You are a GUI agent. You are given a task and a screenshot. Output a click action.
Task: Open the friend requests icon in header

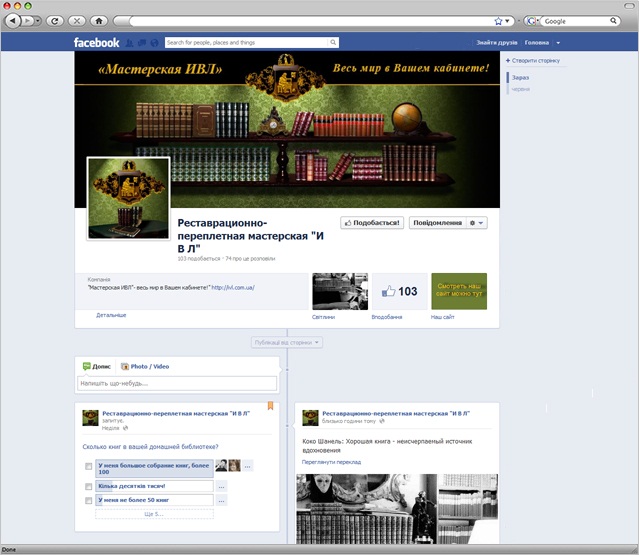click(129, 43)
